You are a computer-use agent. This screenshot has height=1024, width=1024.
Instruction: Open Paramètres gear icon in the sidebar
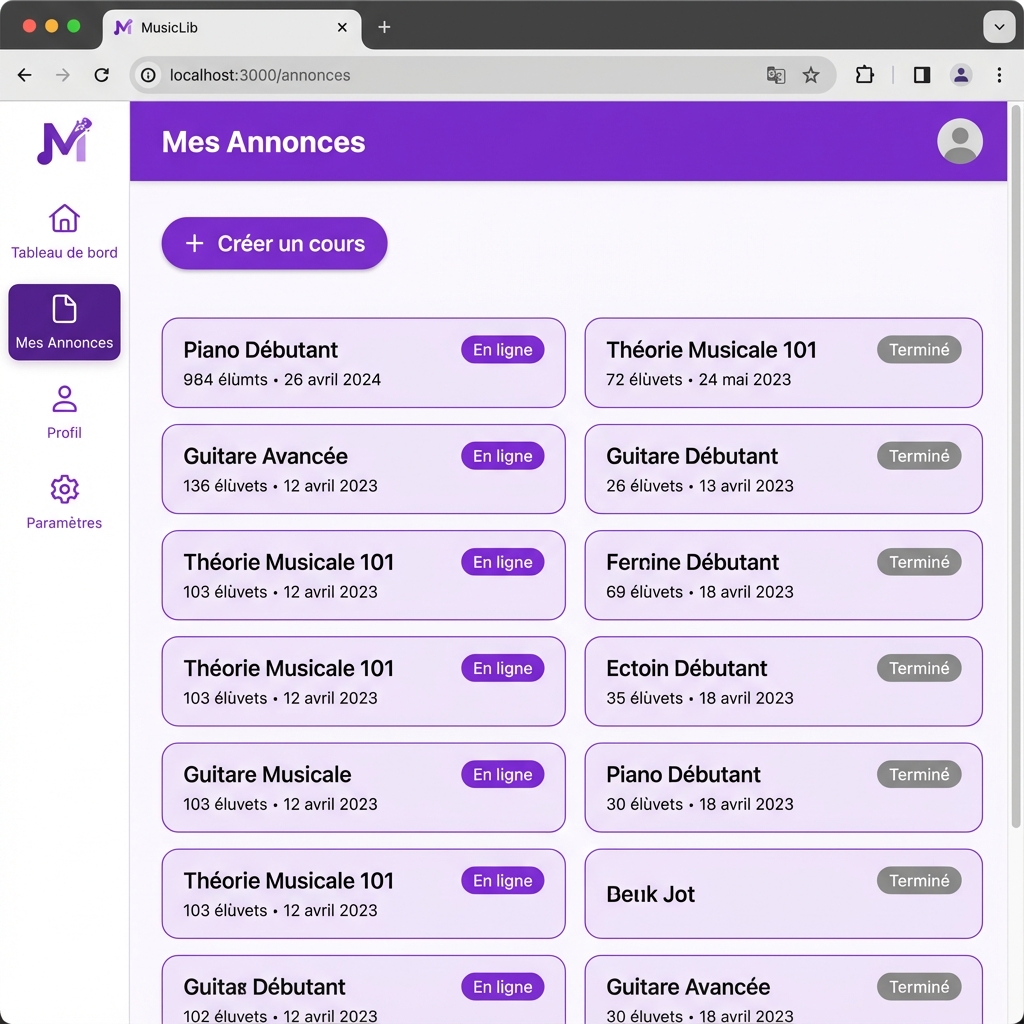pyautogui.click(x=64, y=489)
